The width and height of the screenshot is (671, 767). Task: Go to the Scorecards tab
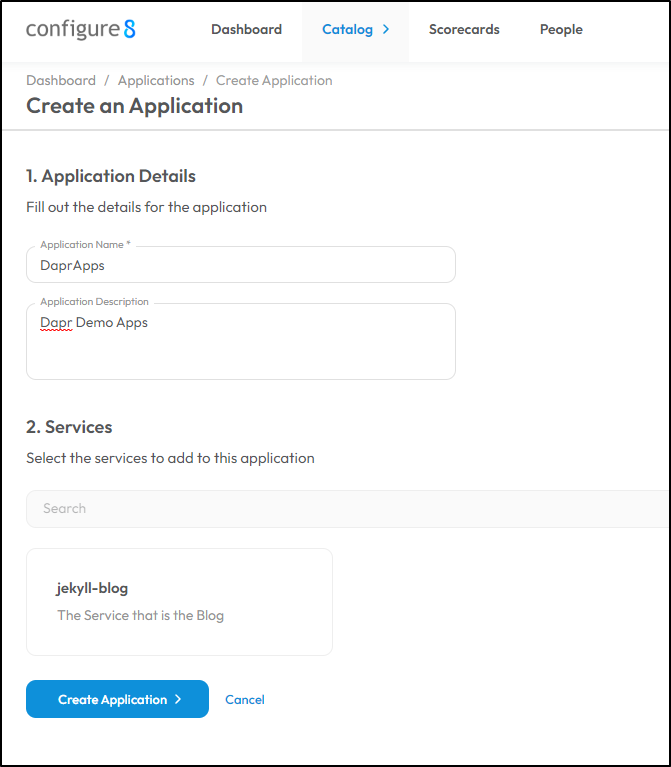pos(464,29)
